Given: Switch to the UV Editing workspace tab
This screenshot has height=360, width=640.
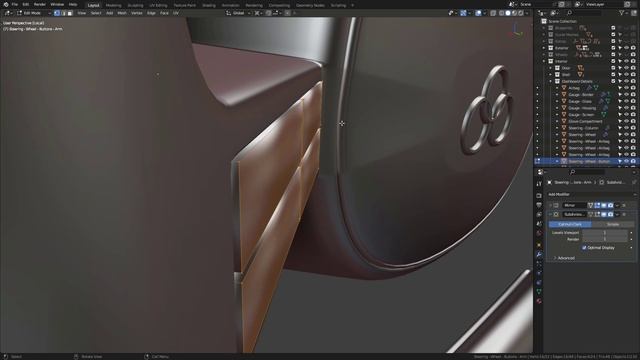Looking at the screenshot, I should click(158, 5).
